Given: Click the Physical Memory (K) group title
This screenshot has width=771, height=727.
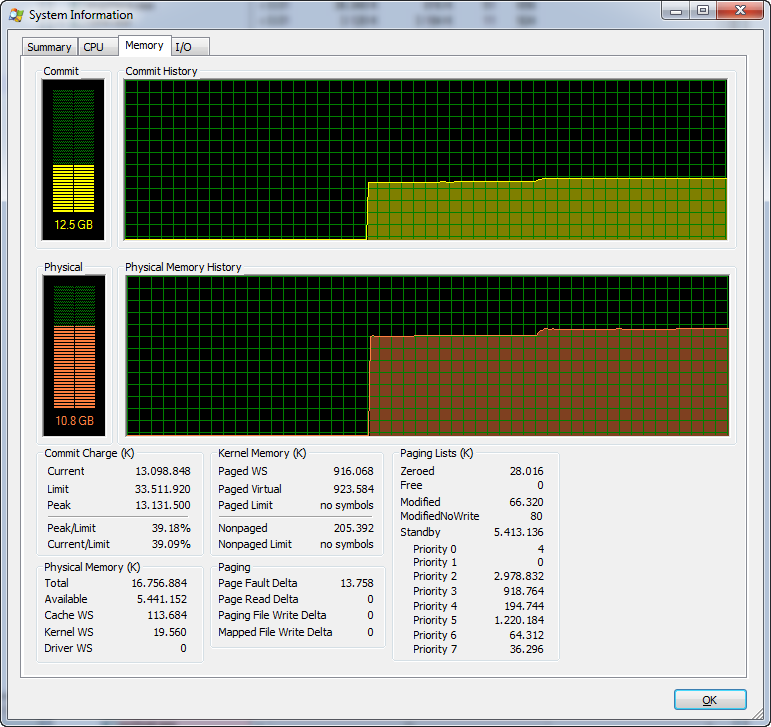Looking at the screenshot, I should tap(92, 567).
